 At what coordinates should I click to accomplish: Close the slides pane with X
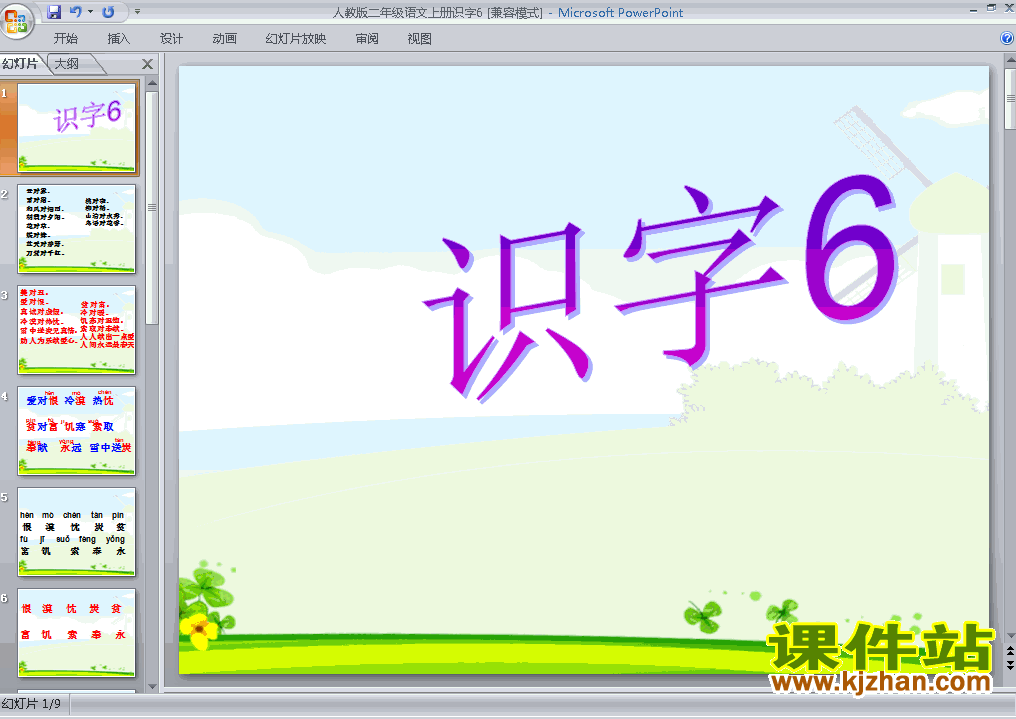[147, 64]
